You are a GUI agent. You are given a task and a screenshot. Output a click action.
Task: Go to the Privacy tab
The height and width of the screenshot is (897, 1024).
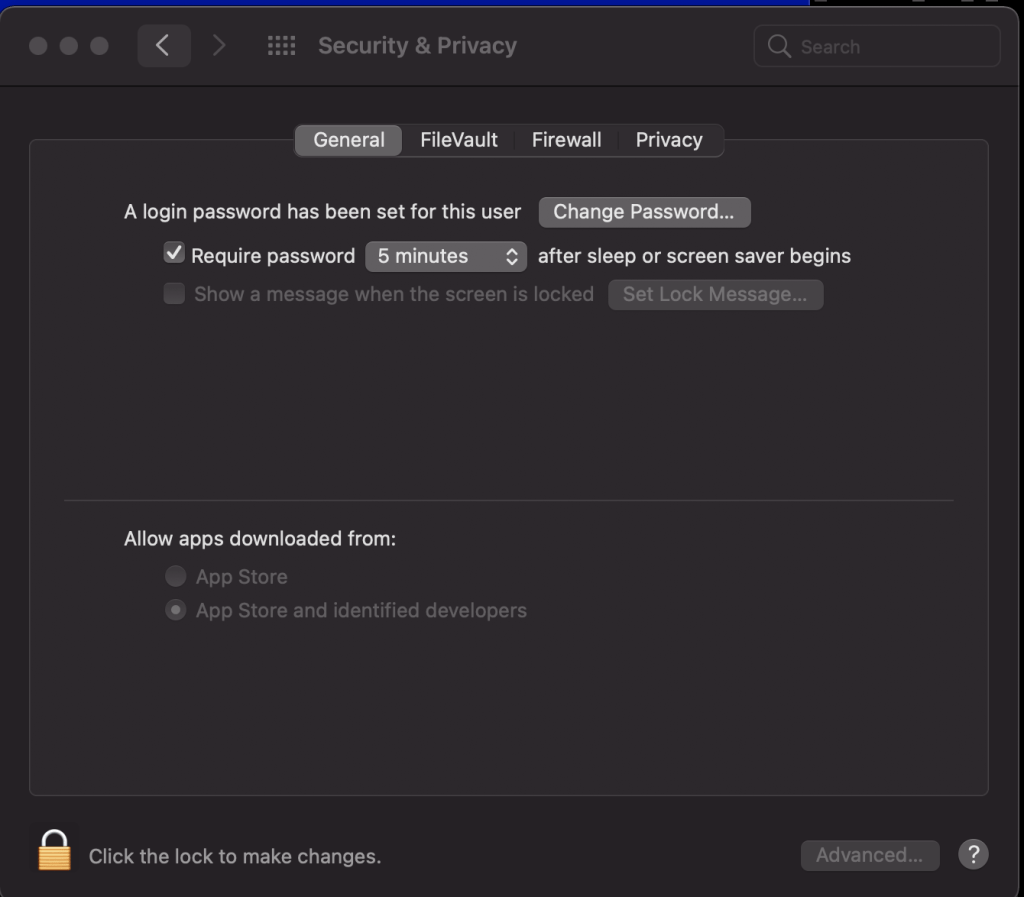(x=669, y=140)
